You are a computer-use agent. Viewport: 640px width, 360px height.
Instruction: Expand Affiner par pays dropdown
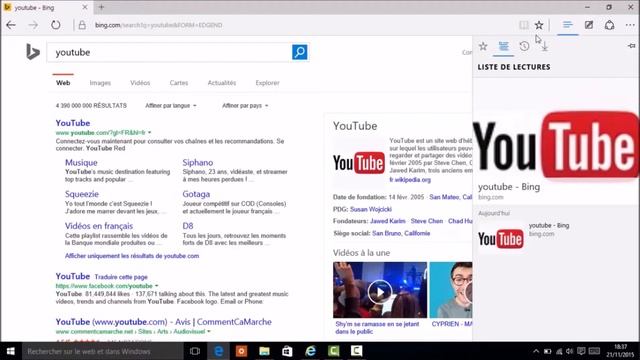click(245, 106)
